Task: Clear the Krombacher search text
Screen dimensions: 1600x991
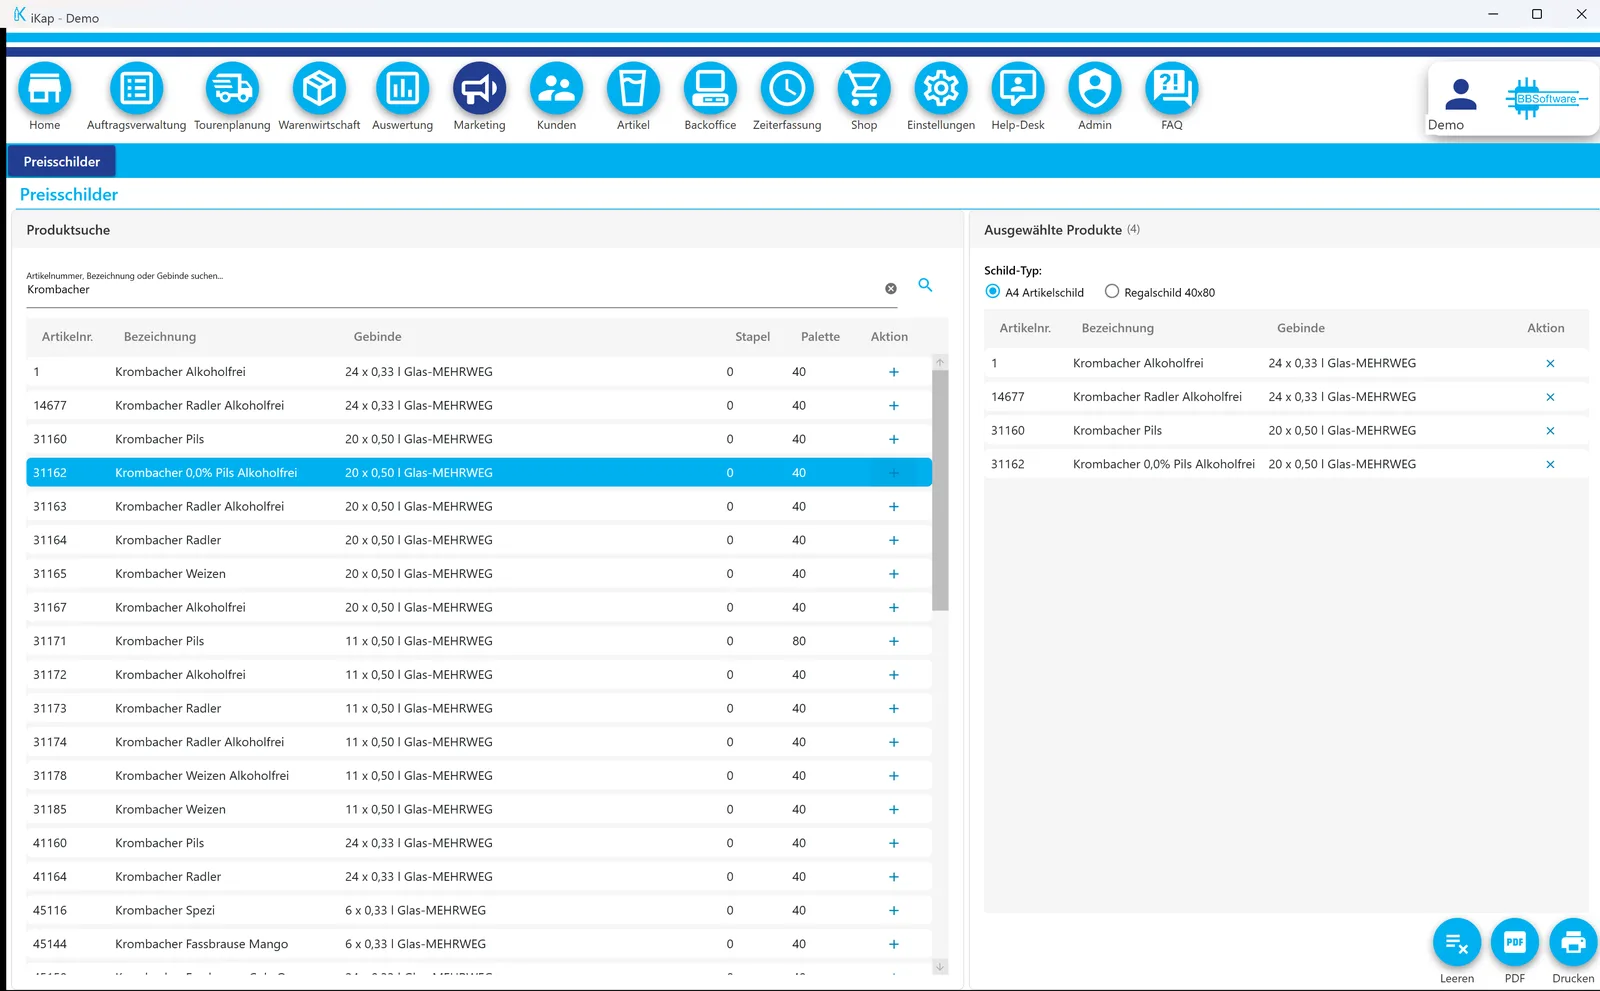Action: click(891, 289)
